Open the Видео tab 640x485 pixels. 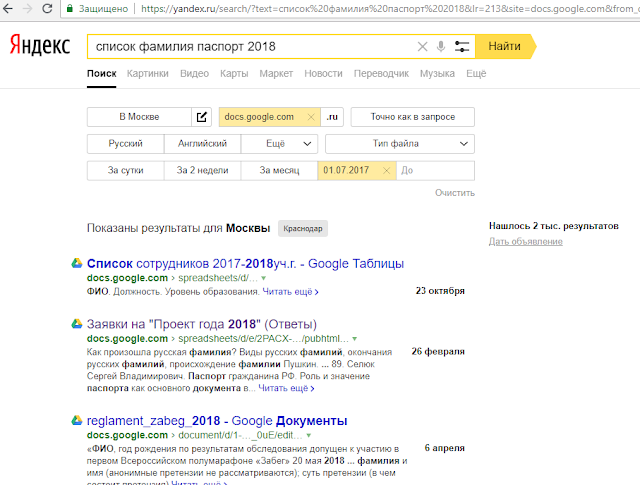[194, 73]
